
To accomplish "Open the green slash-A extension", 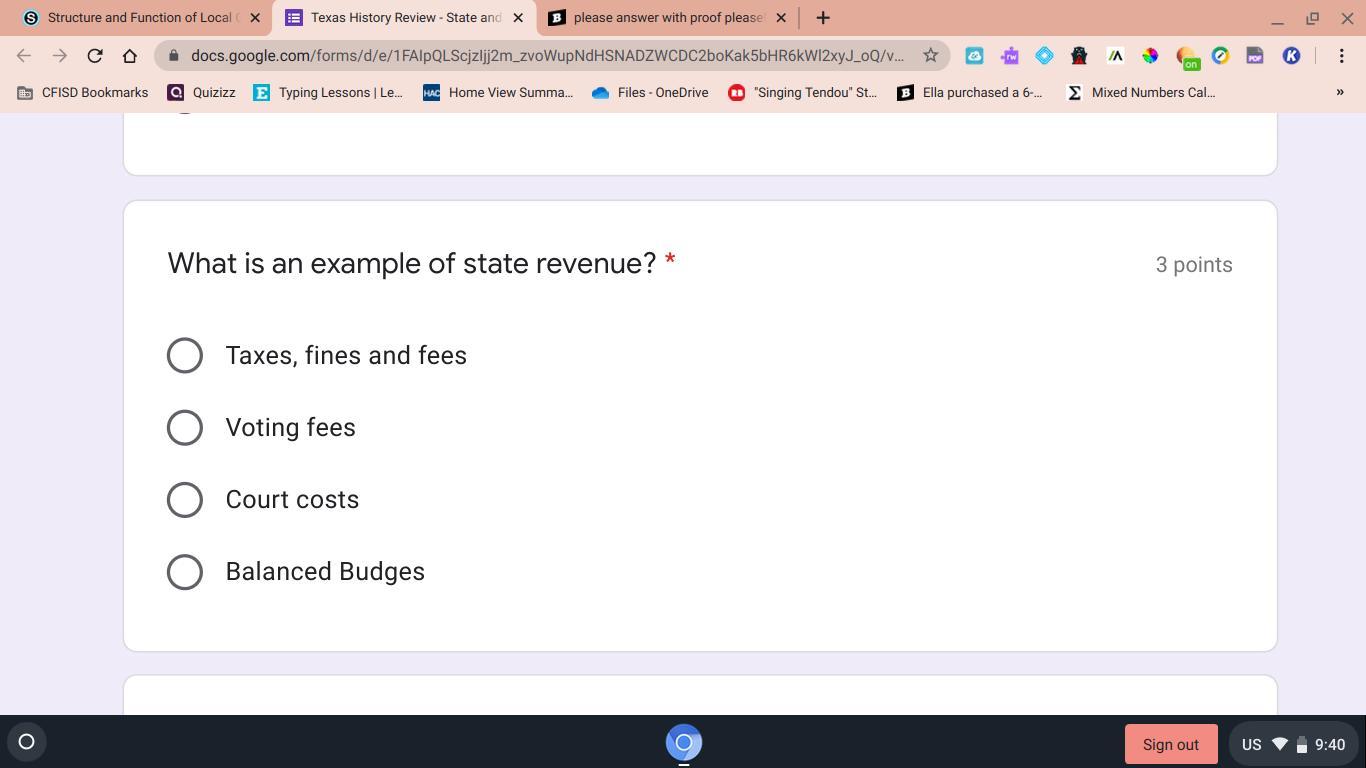I will tap(1115, 56).
